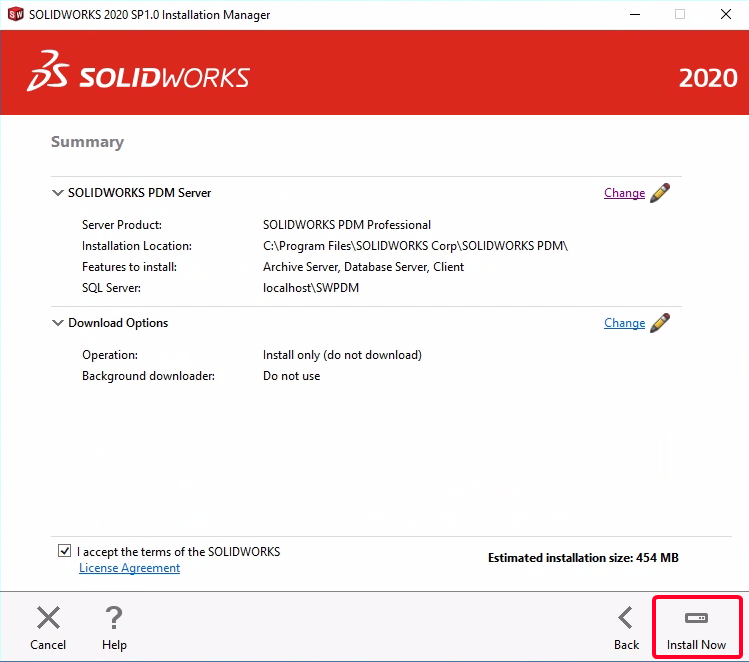Select 'Install only (do not download)' text
This screenshot has width=749, height=662.
(x=342, y=355)
